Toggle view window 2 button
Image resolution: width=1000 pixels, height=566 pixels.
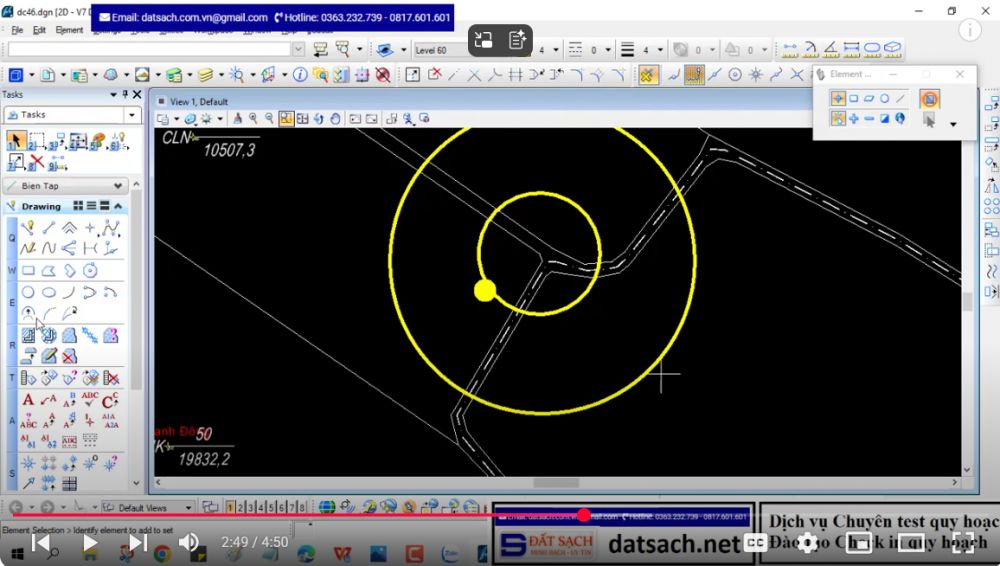click(241, 508)
